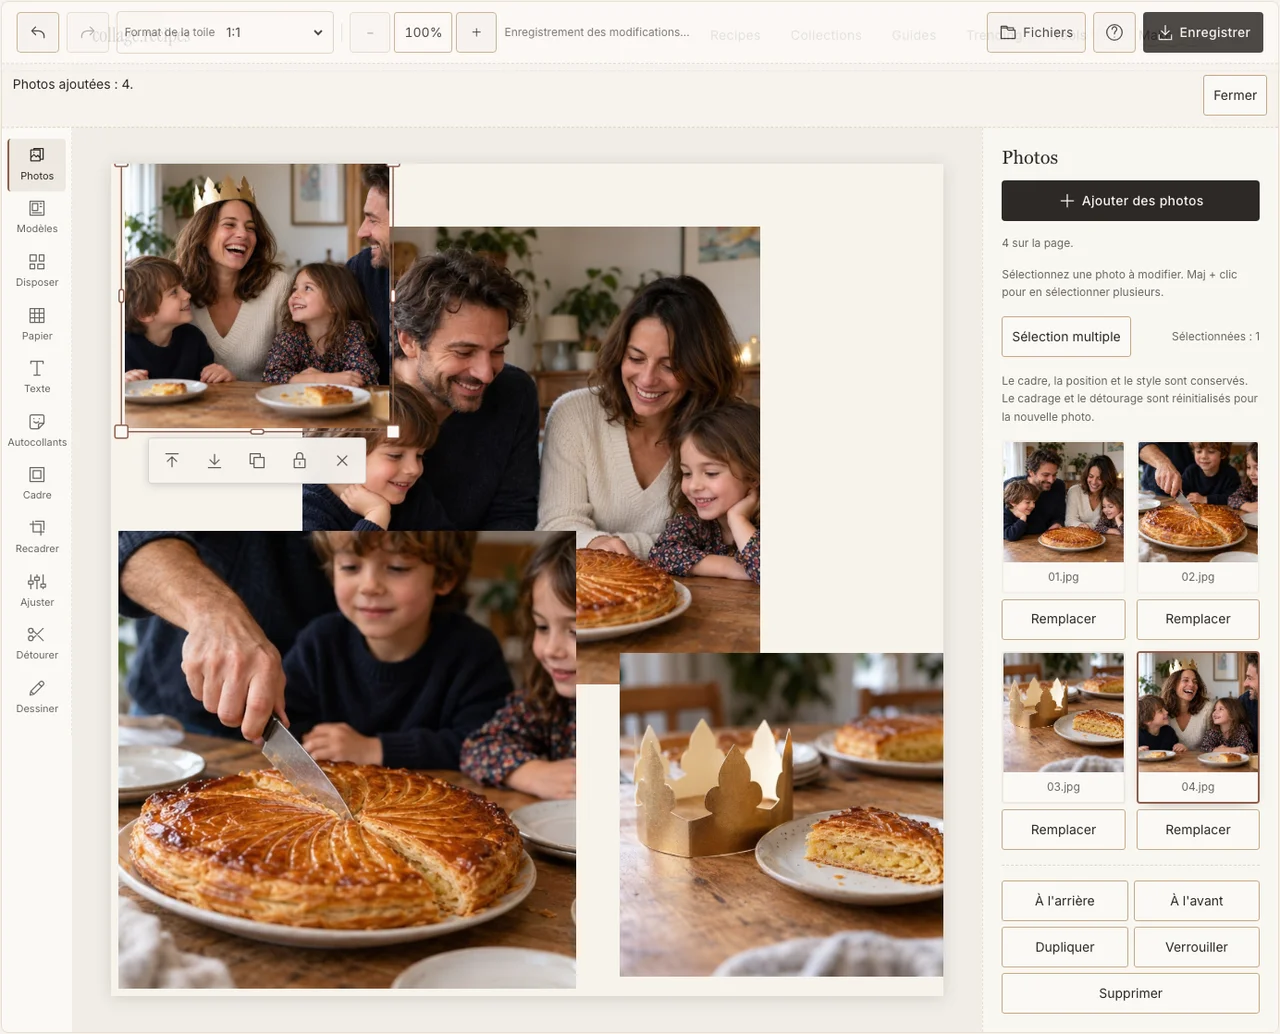Open the help question mark icon
This screenshot has height=1034, width=1280.
(x=1114, y=33)
